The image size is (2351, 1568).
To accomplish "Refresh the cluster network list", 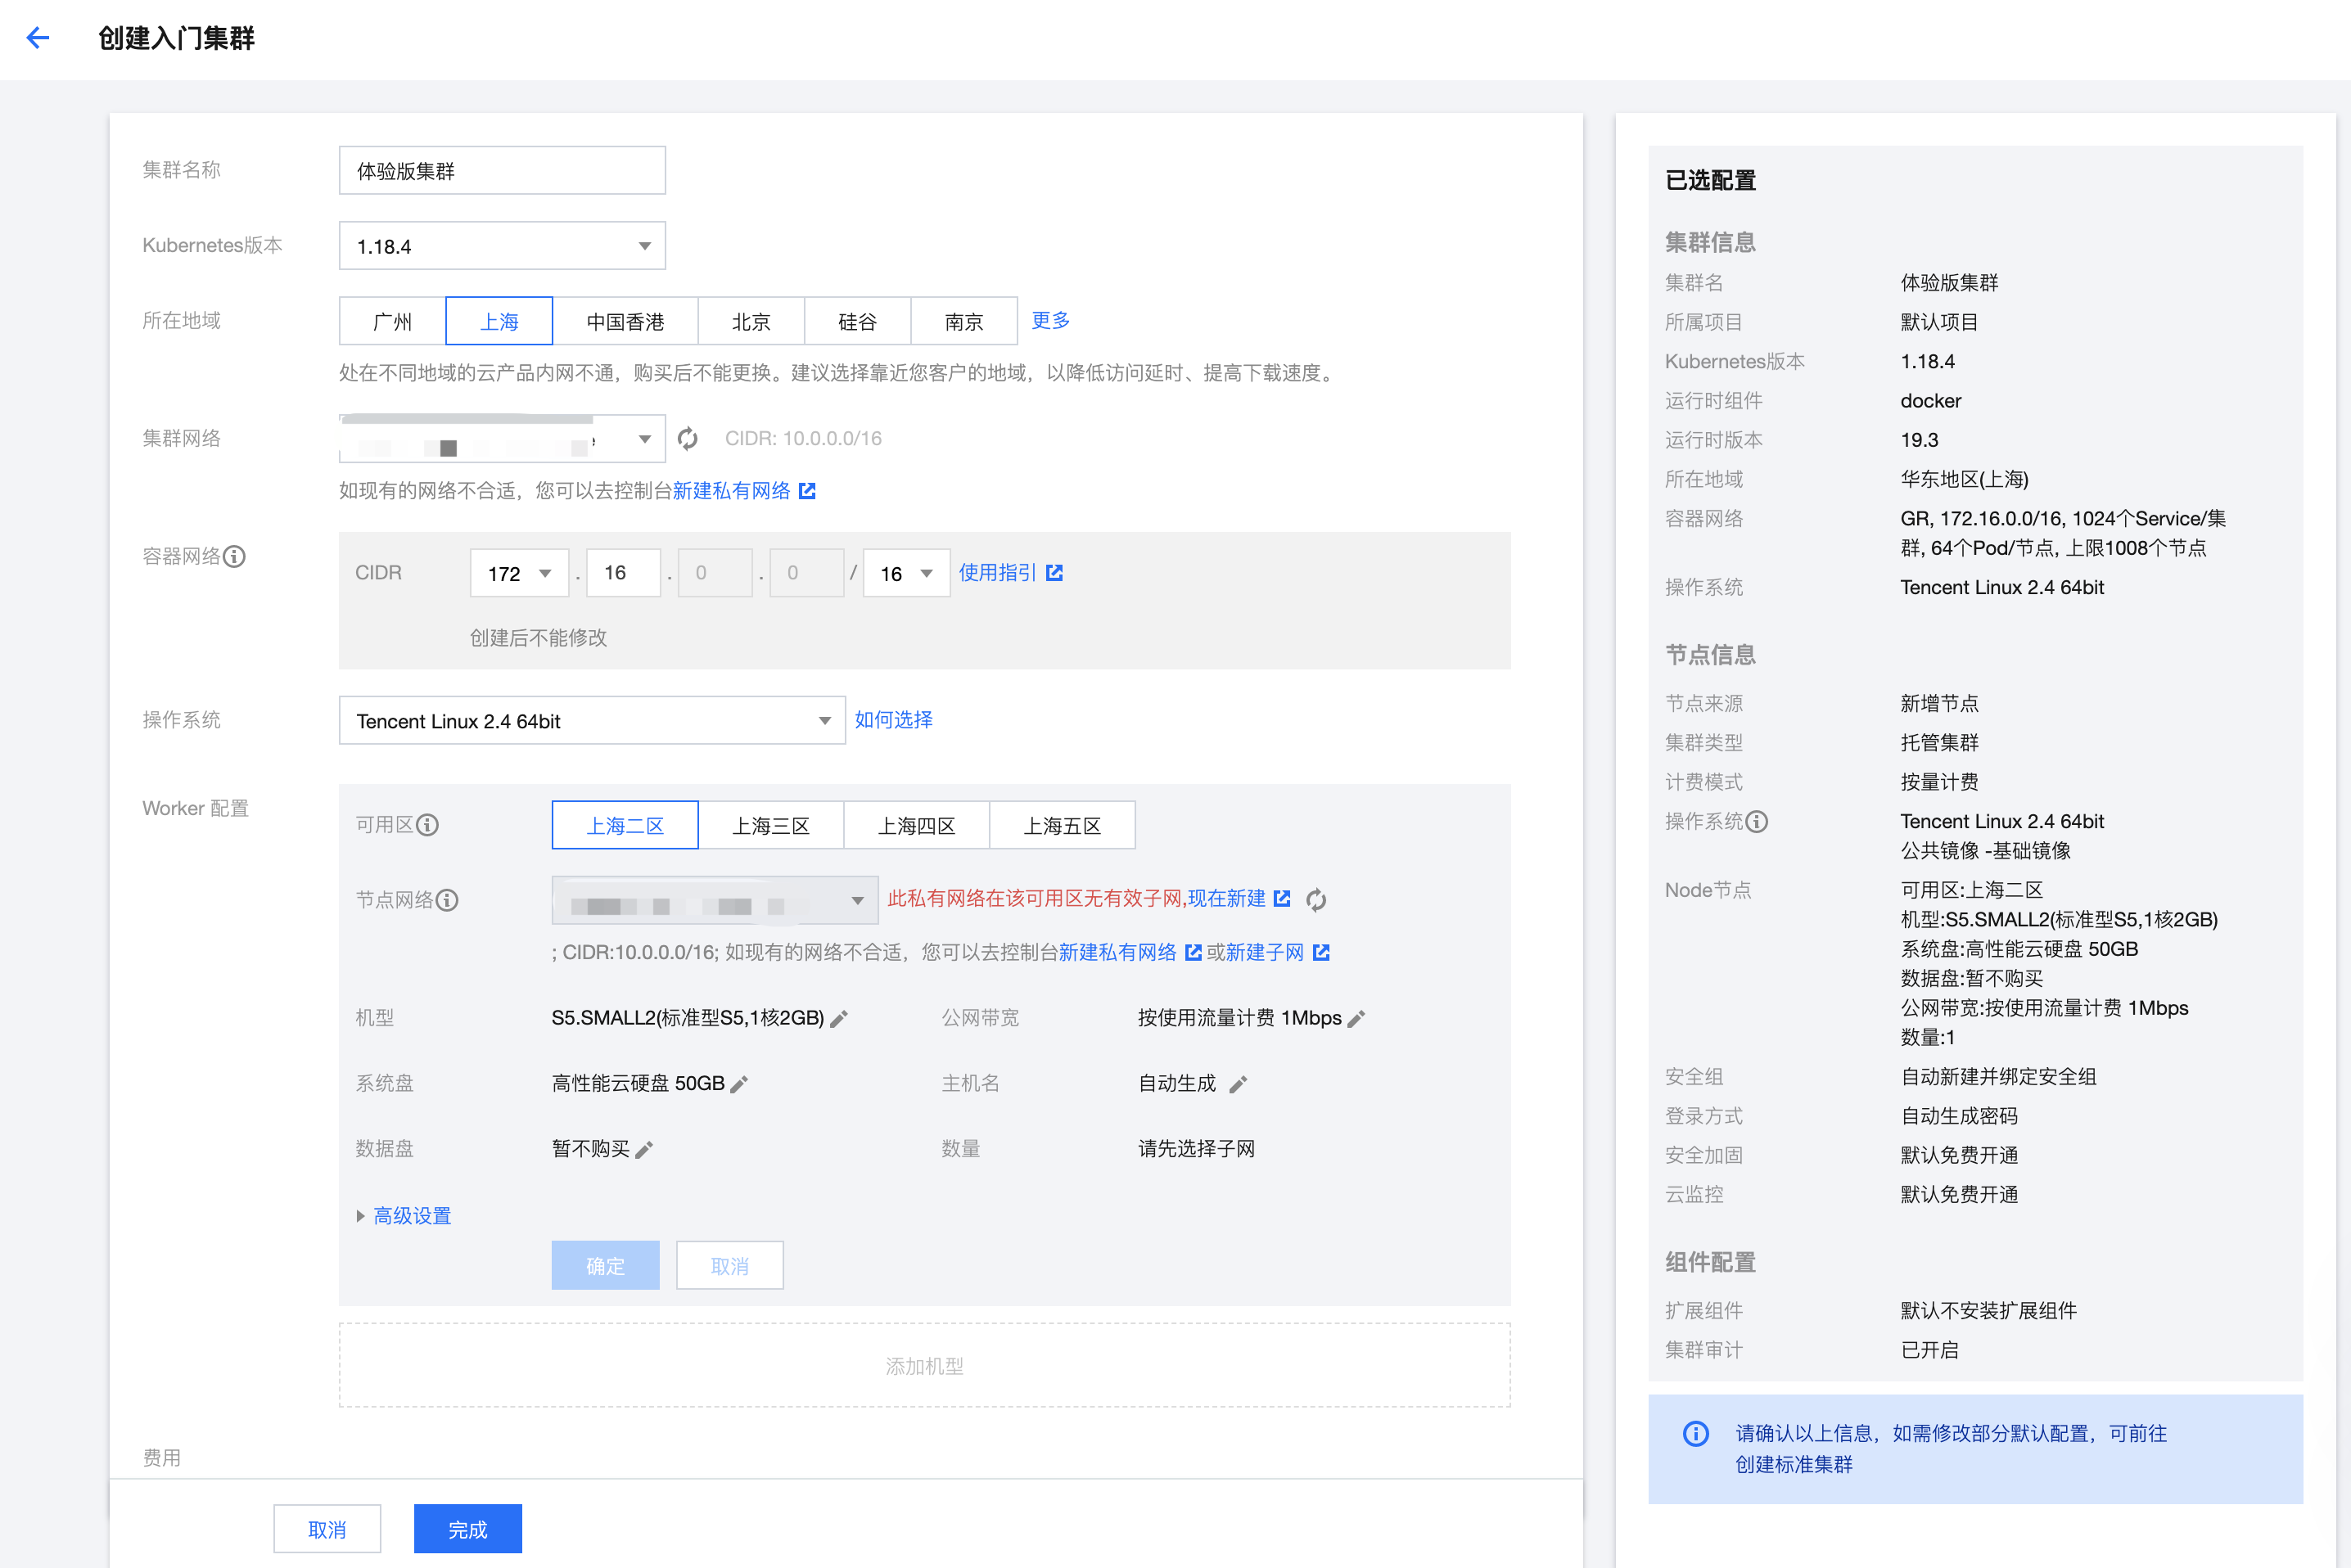I will pos(688,438).
